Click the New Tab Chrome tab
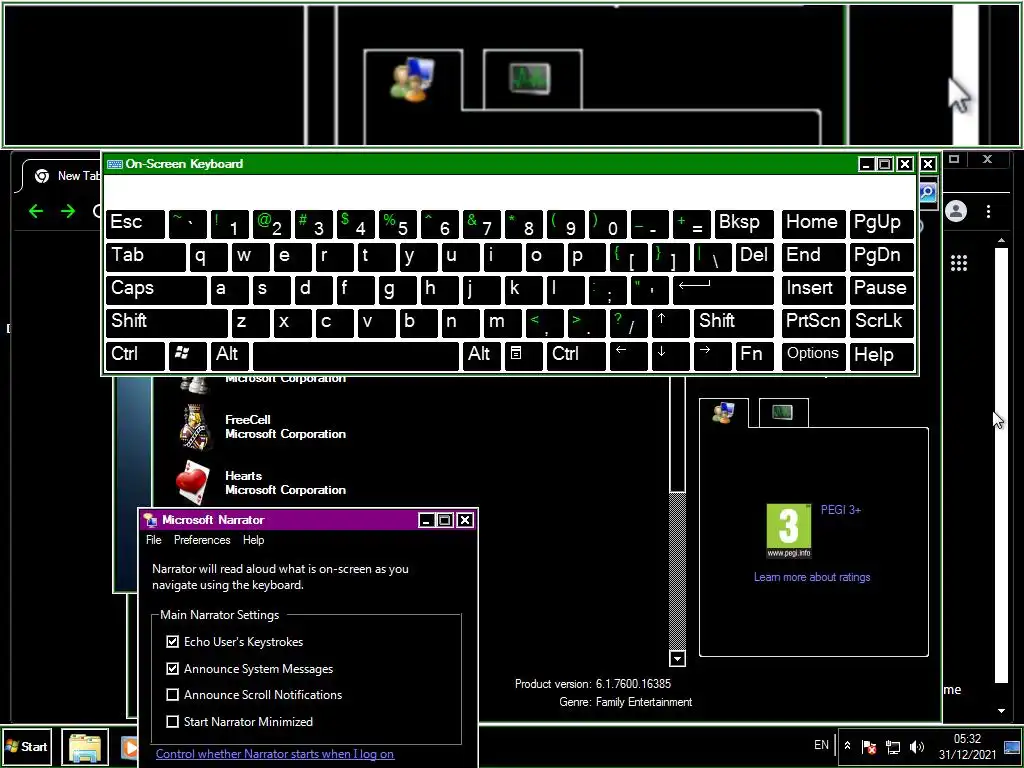1024x768 pixels. 62,176
